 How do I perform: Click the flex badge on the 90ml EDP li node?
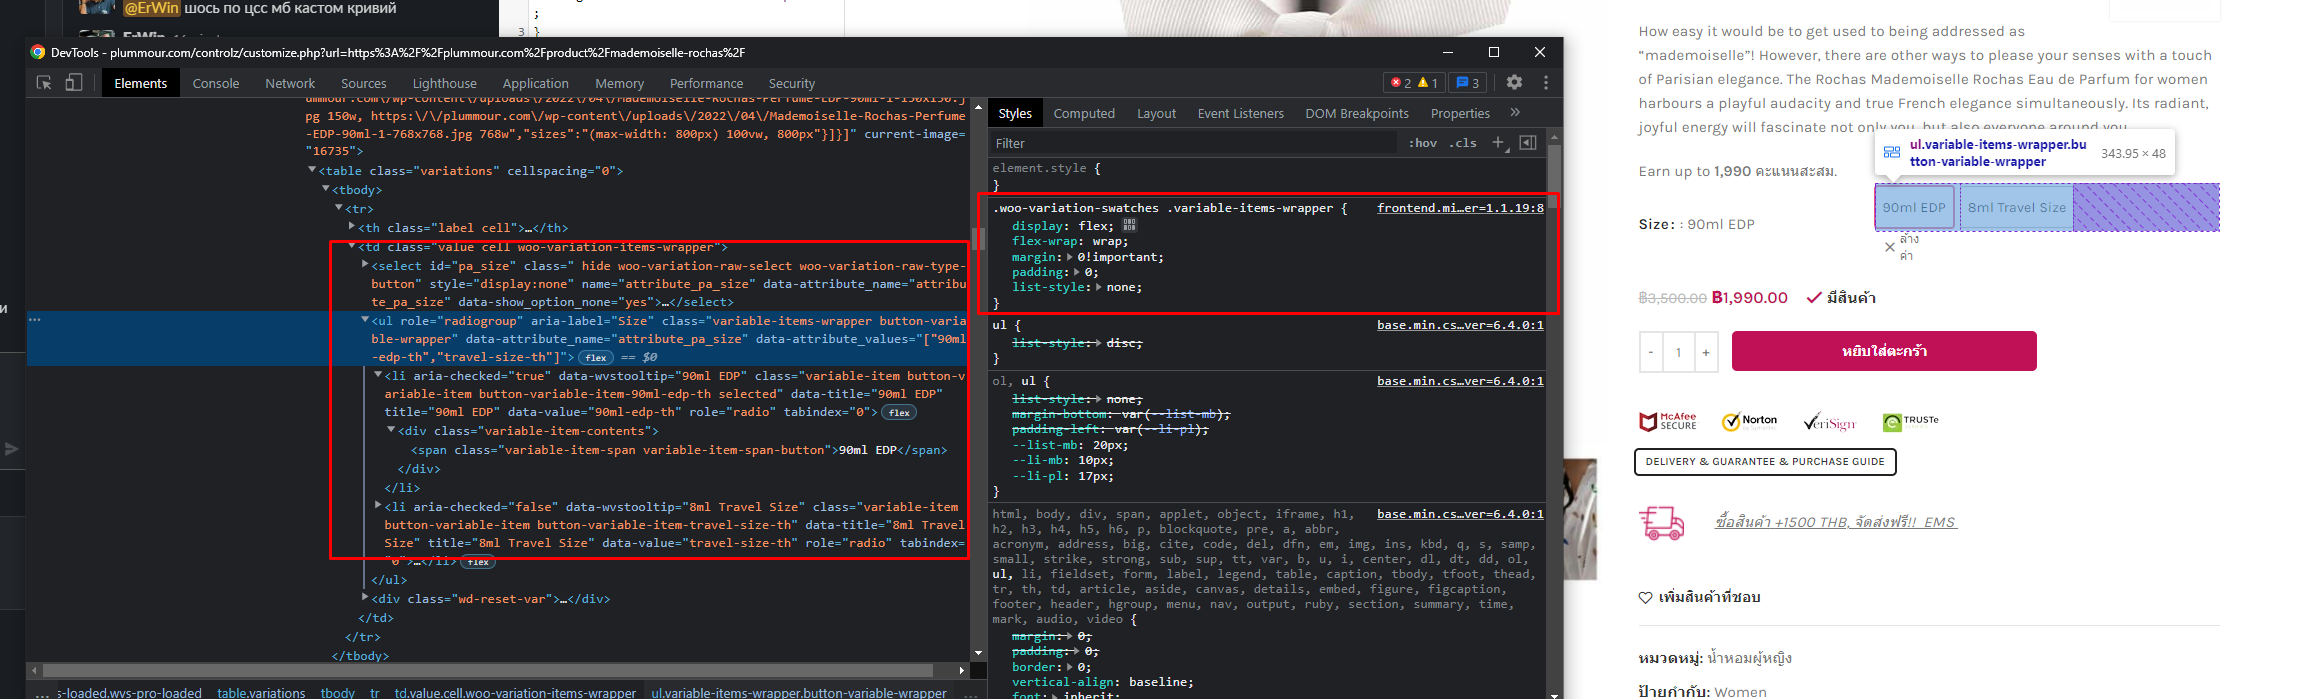pyautogui.click(x=900, y=412)
